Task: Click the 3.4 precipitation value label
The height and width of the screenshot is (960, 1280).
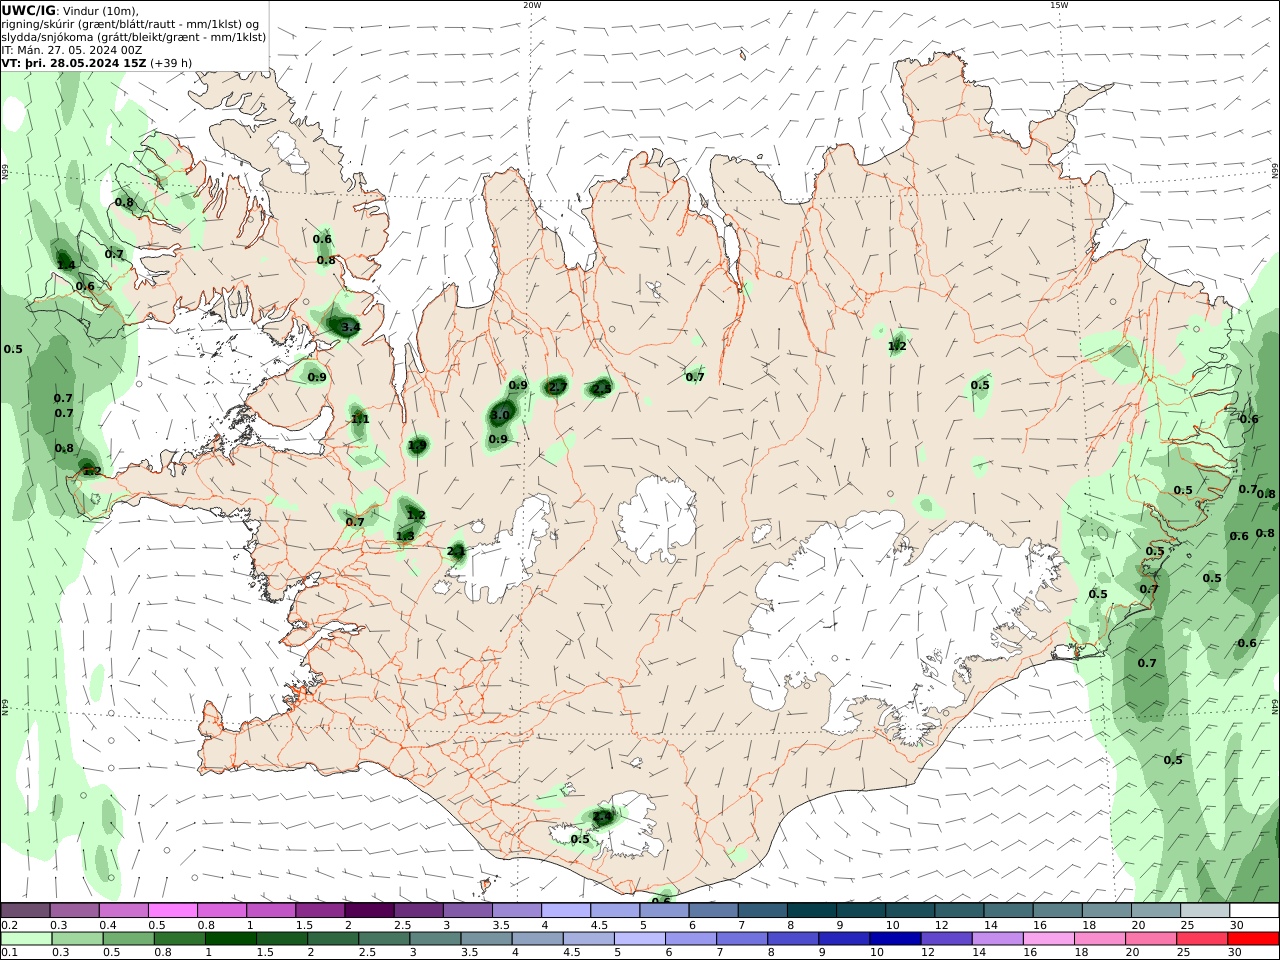Action: click(x=350, y=328)
